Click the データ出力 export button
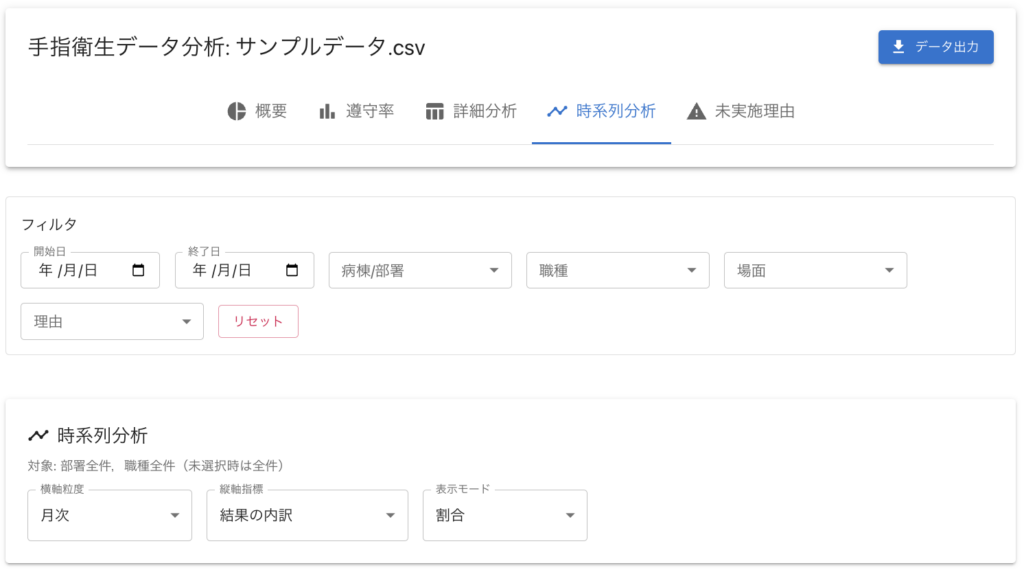This screenshot has height=570, width=1024. 936,47
